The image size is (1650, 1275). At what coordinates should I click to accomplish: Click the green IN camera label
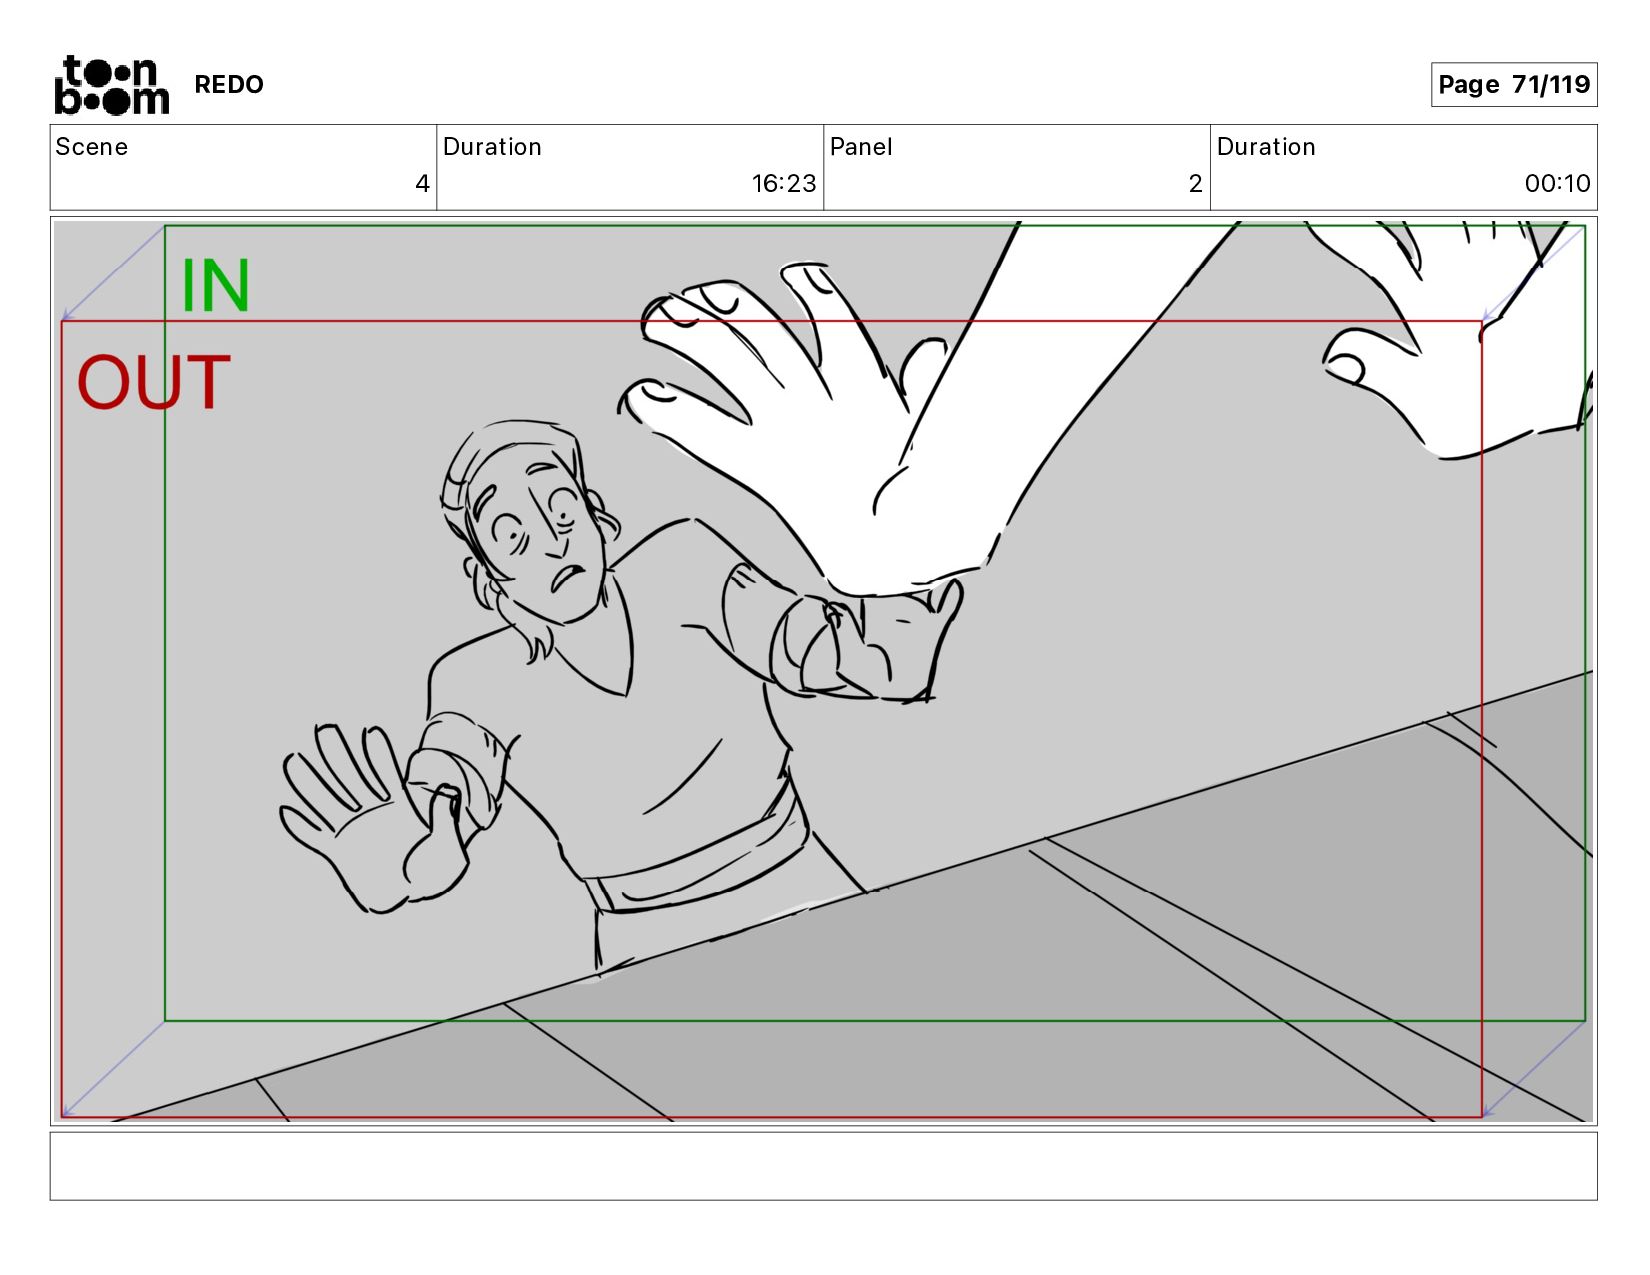215,286
